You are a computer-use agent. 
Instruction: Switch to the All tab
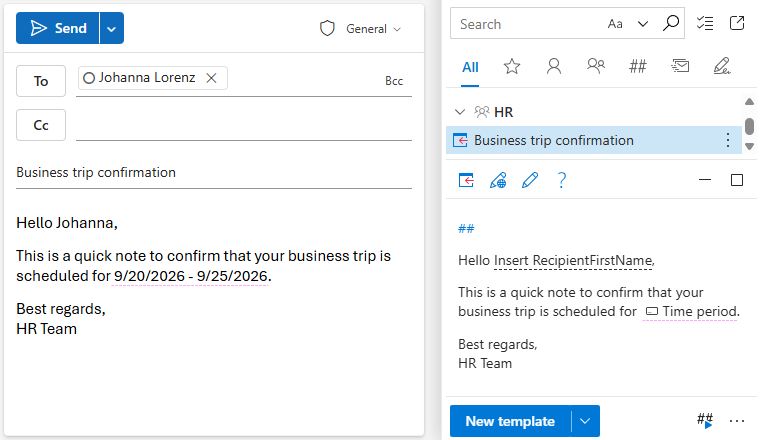point(470,67)
